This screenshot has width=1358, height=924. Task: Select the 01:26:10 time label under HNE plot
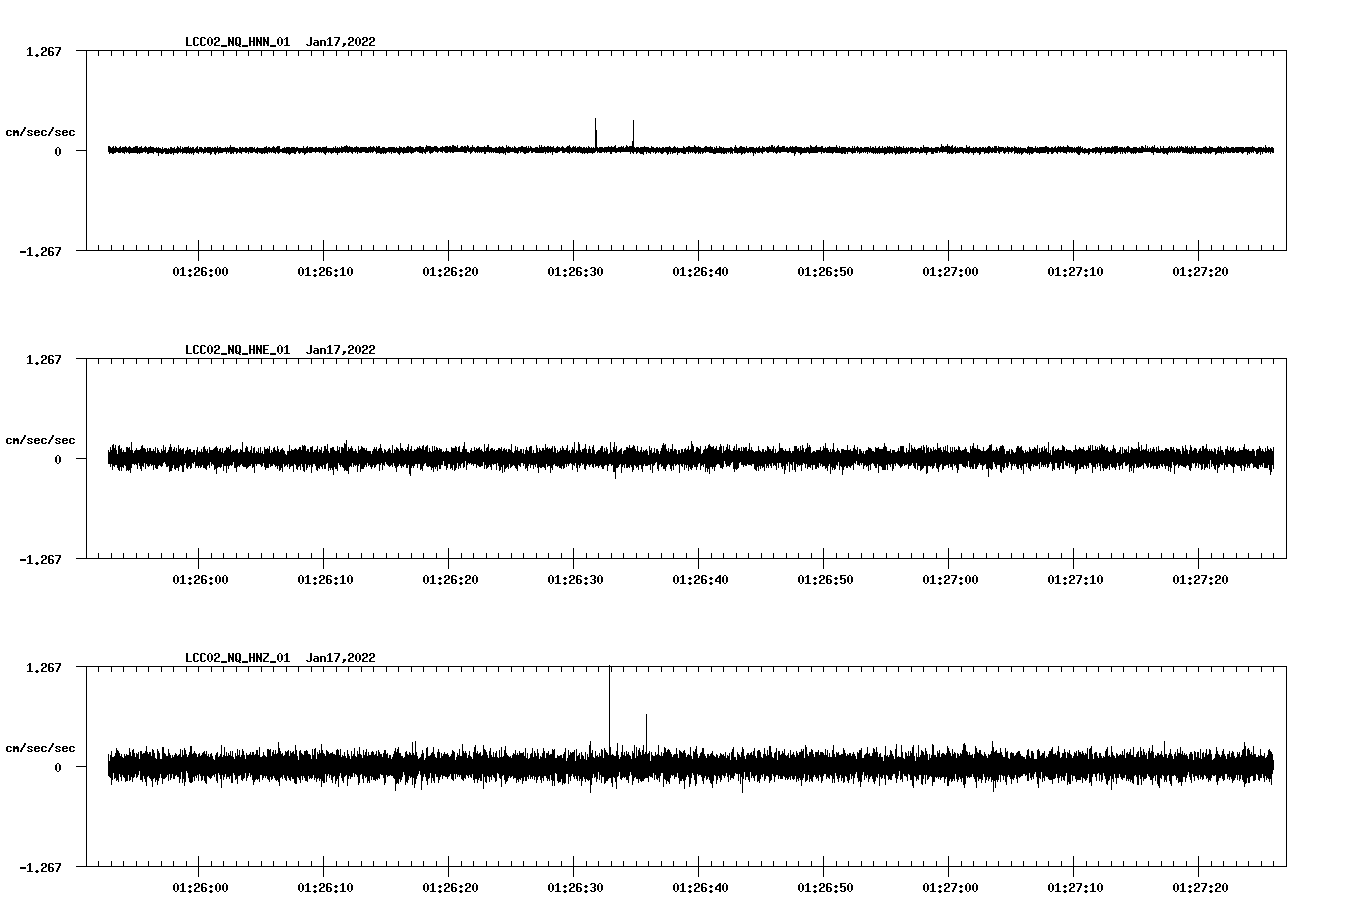click(x=325, y=580)
